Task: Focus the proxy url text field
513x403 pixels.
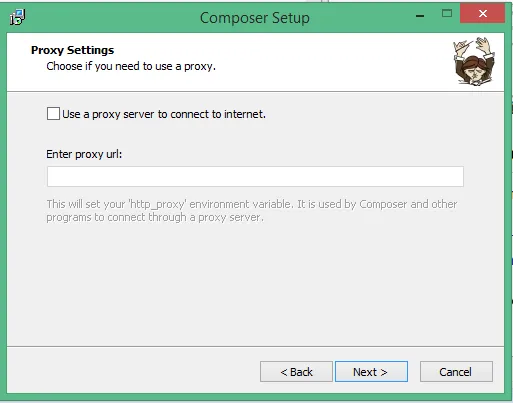Action: (x=255, y=177)
